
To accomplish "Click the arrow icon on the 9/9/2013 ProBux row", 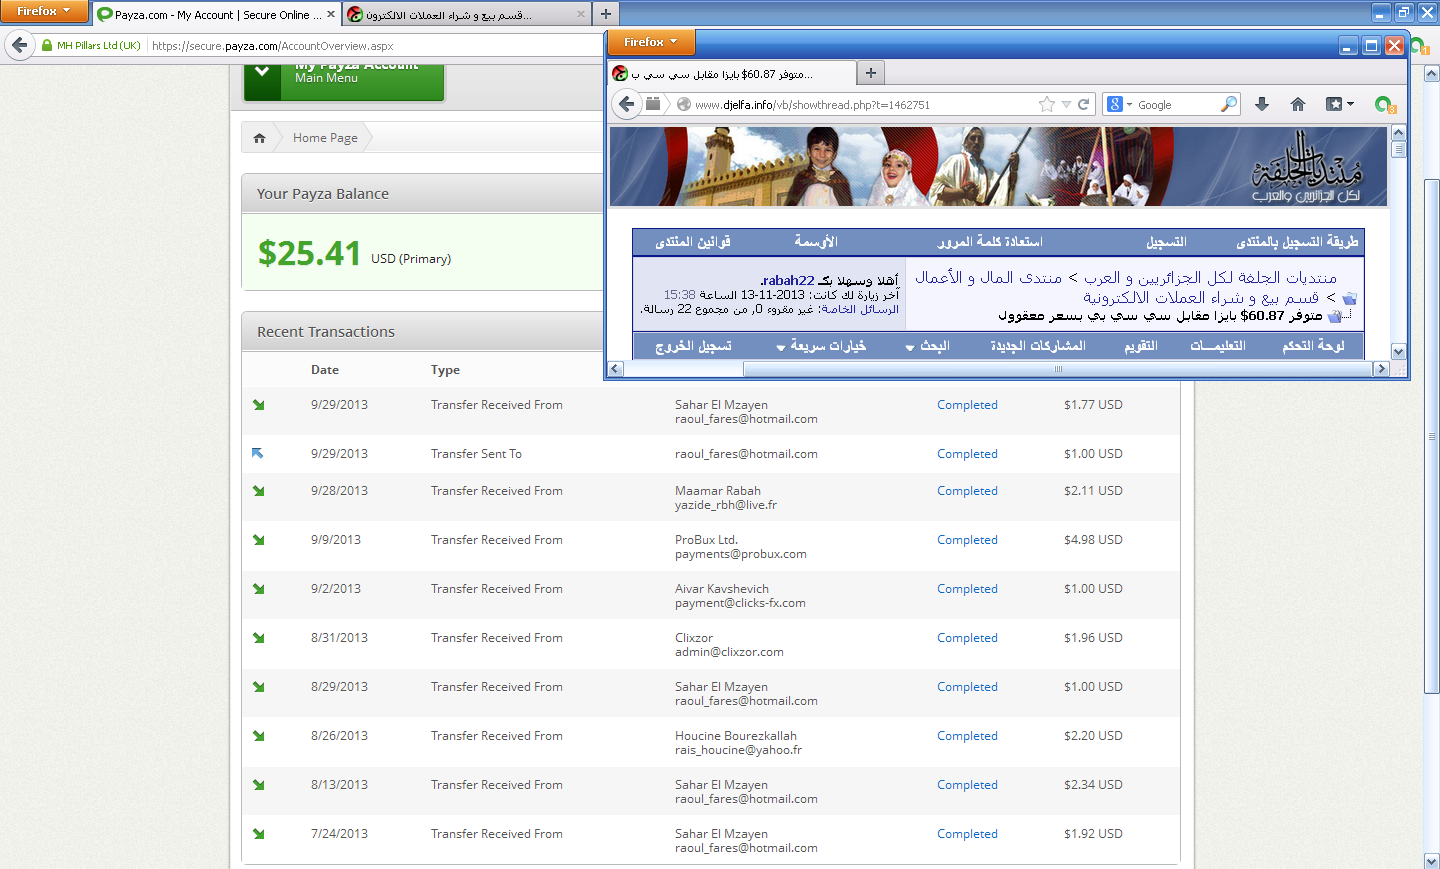I will pos(258,540).
